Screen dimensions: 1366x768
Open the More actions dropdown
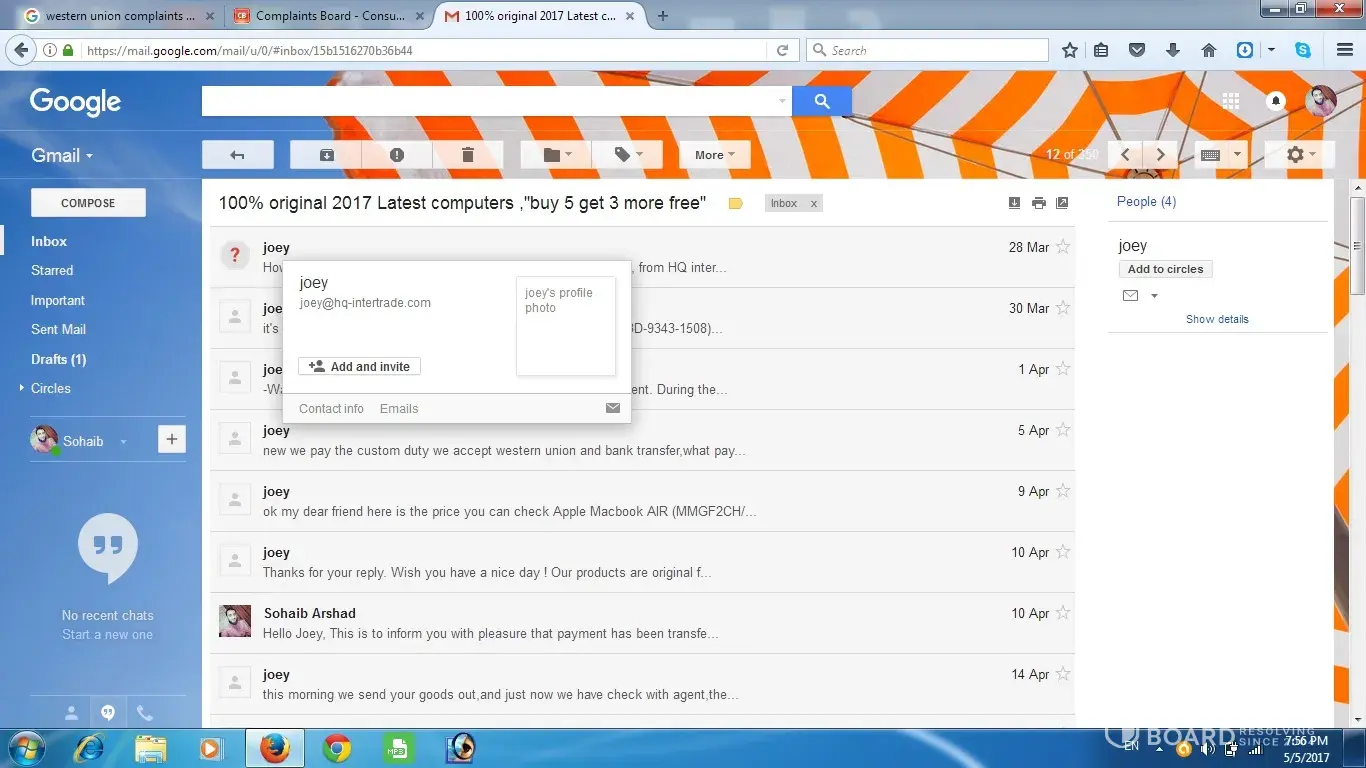715,155
